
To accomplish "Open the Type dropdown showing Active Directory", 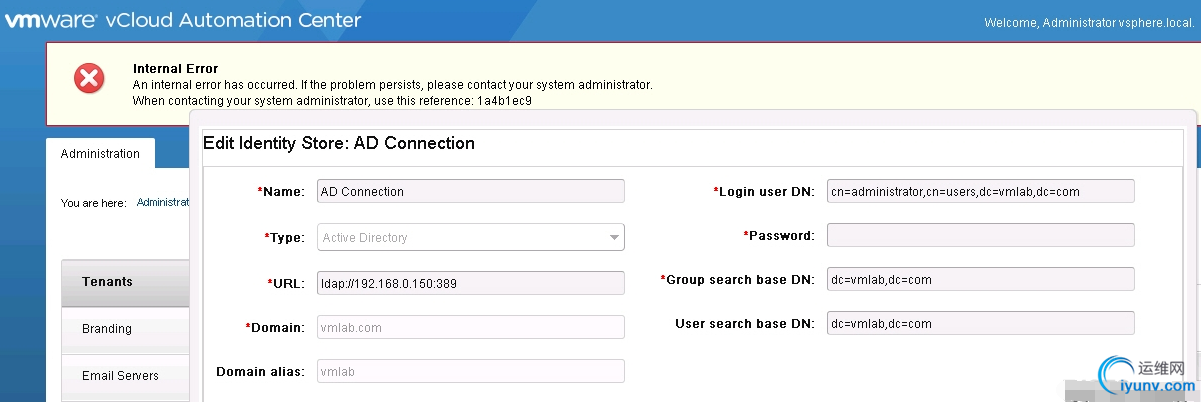I will (x=471, y=237).
